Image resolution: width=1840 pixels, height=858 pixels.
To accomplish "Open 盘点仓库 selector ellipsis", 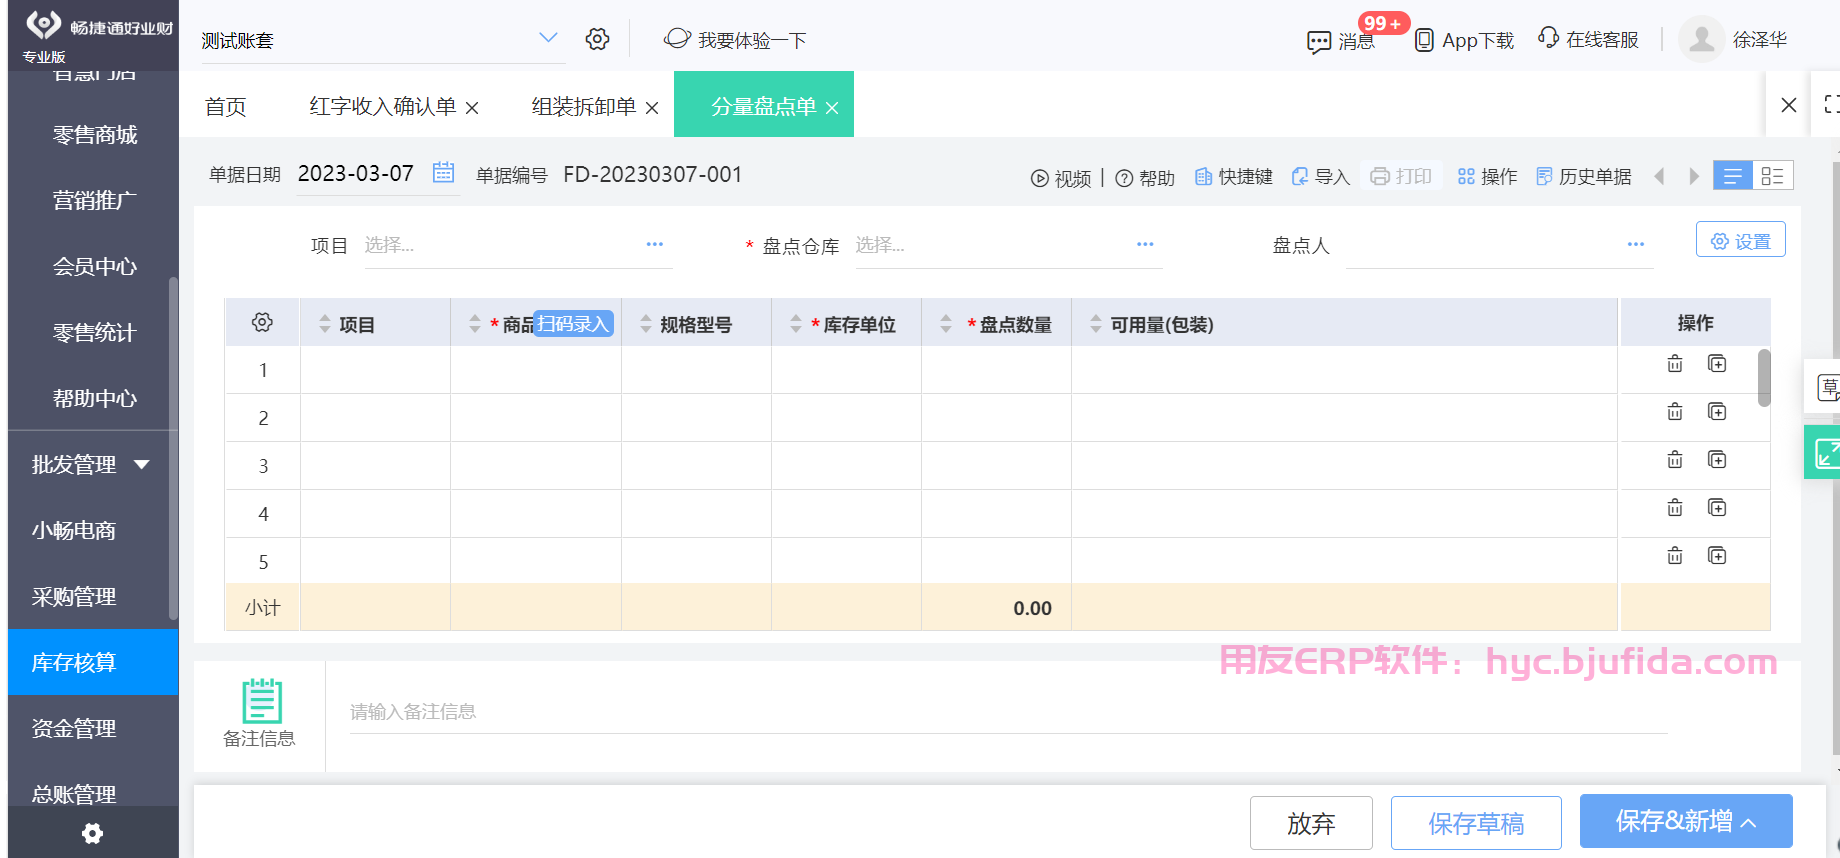I will (x=1145, y=244).
